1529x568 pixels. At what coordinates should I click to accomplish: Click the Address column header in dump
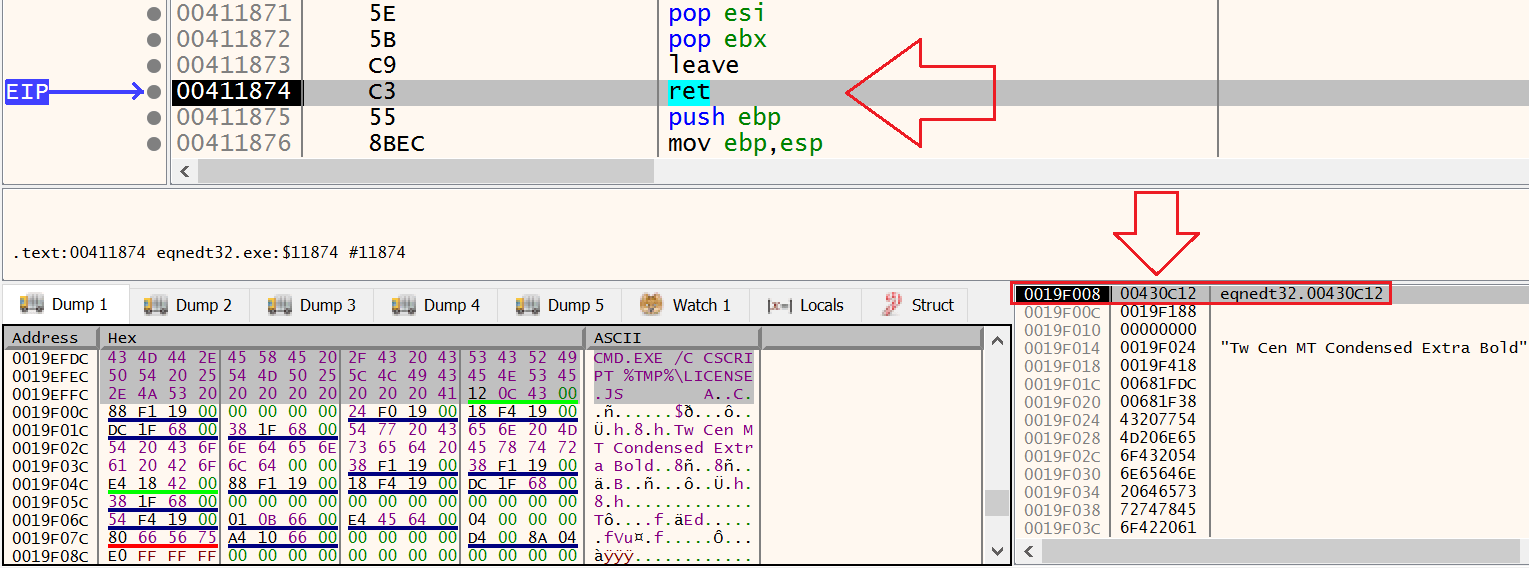point(50,338)
